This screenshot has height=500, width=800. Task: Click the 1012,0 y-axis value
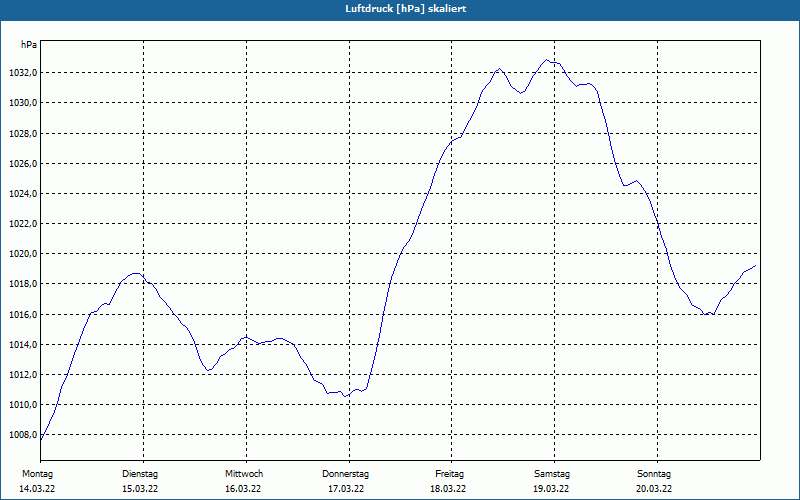point(23,375)
